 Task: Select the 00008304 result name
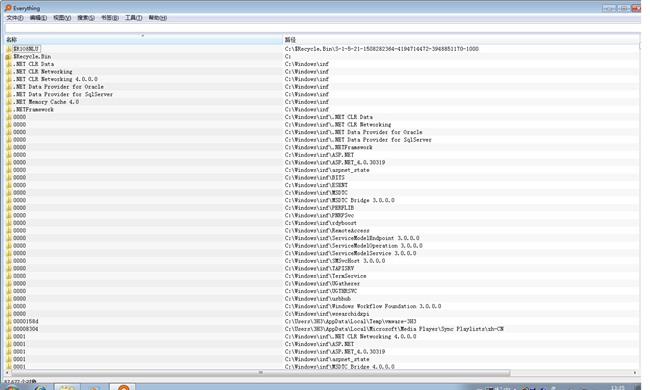pyautogui.click(x=26, y=329)
